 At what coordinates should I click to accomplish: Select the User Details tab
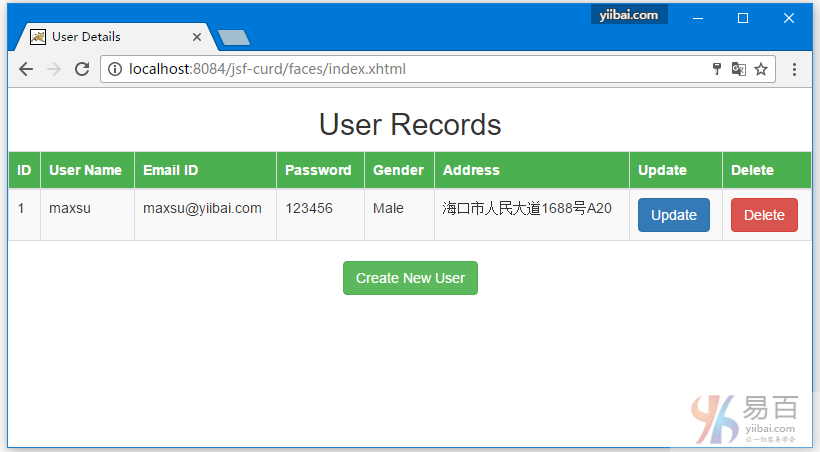(x=110, y=37)
